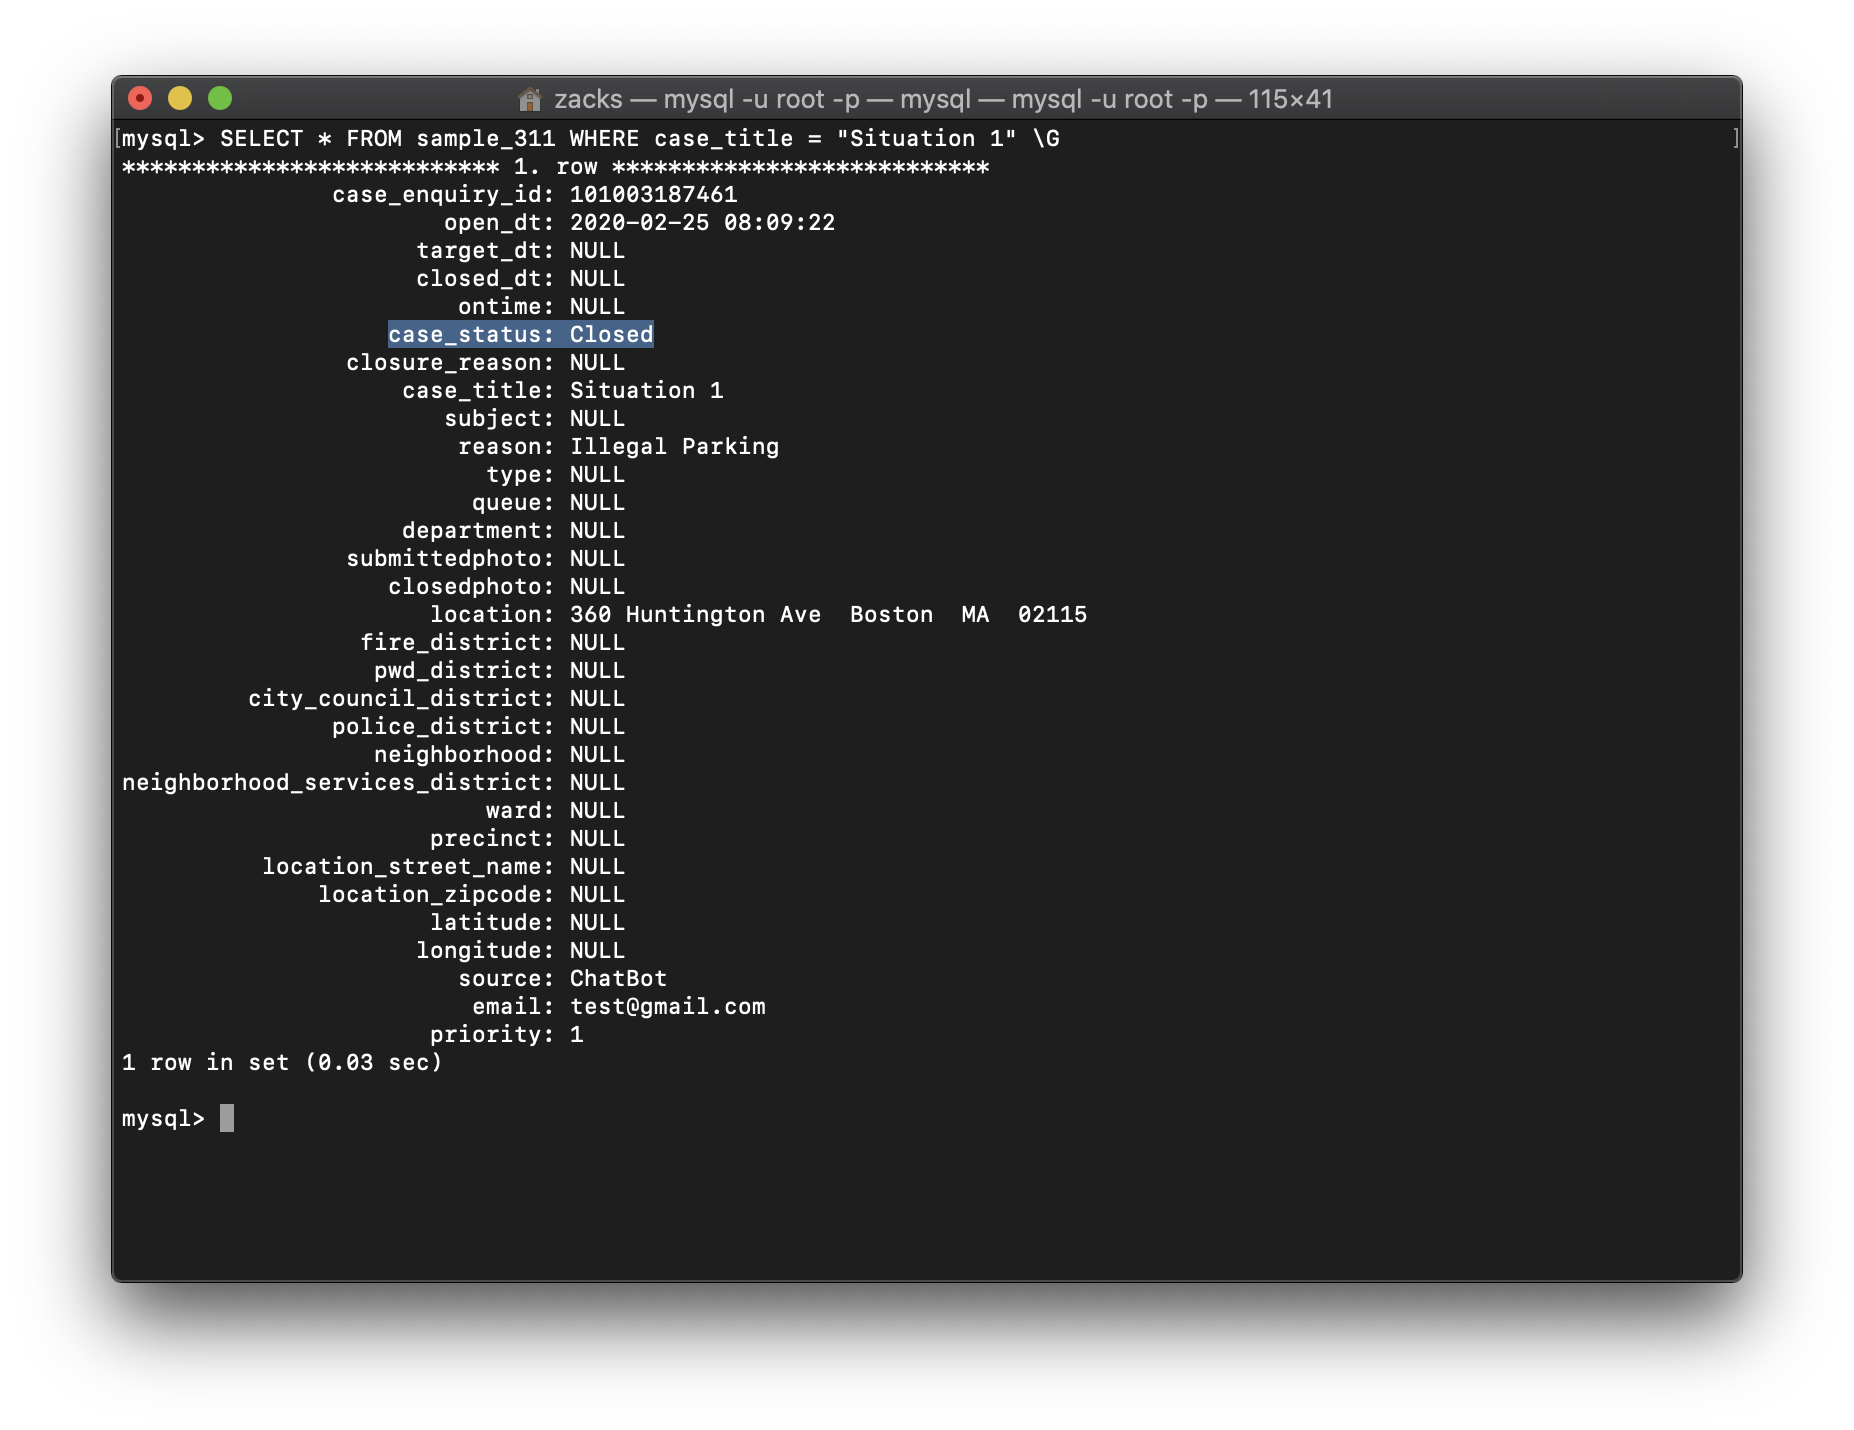
Task: Click the target_dt field label
Action: click(x=485, y=251)
